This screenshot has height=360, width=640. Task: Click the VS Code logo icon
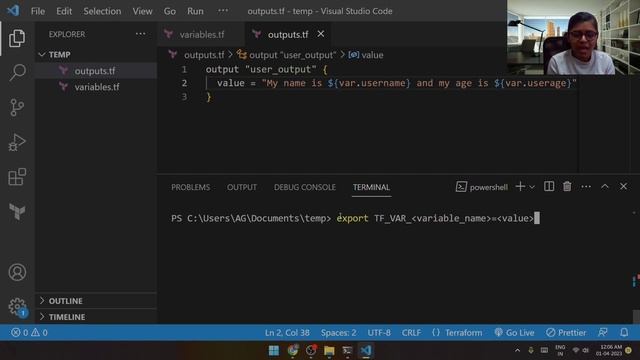pyautogui.click(x=13, y=11)
